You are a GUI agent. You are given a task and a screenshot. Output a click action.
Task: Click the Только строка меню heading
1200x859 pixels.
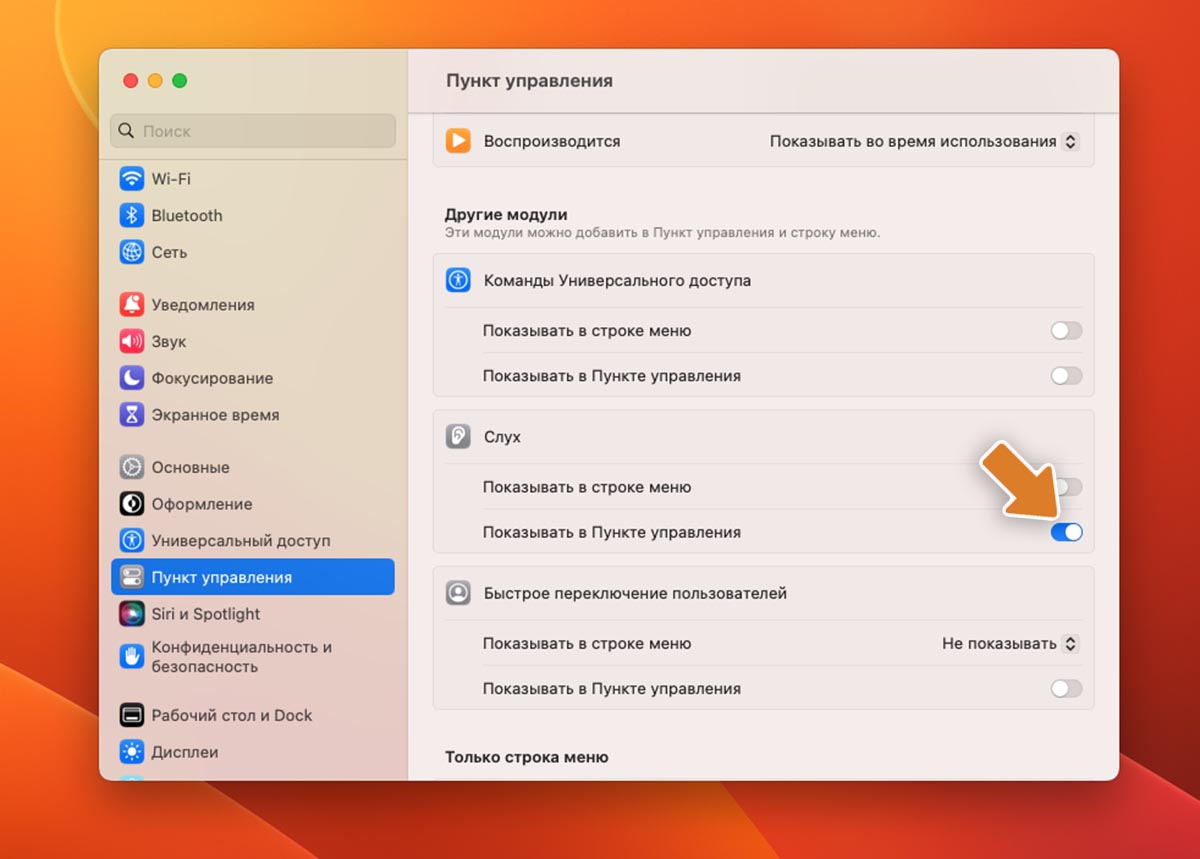tap(526, 757)
